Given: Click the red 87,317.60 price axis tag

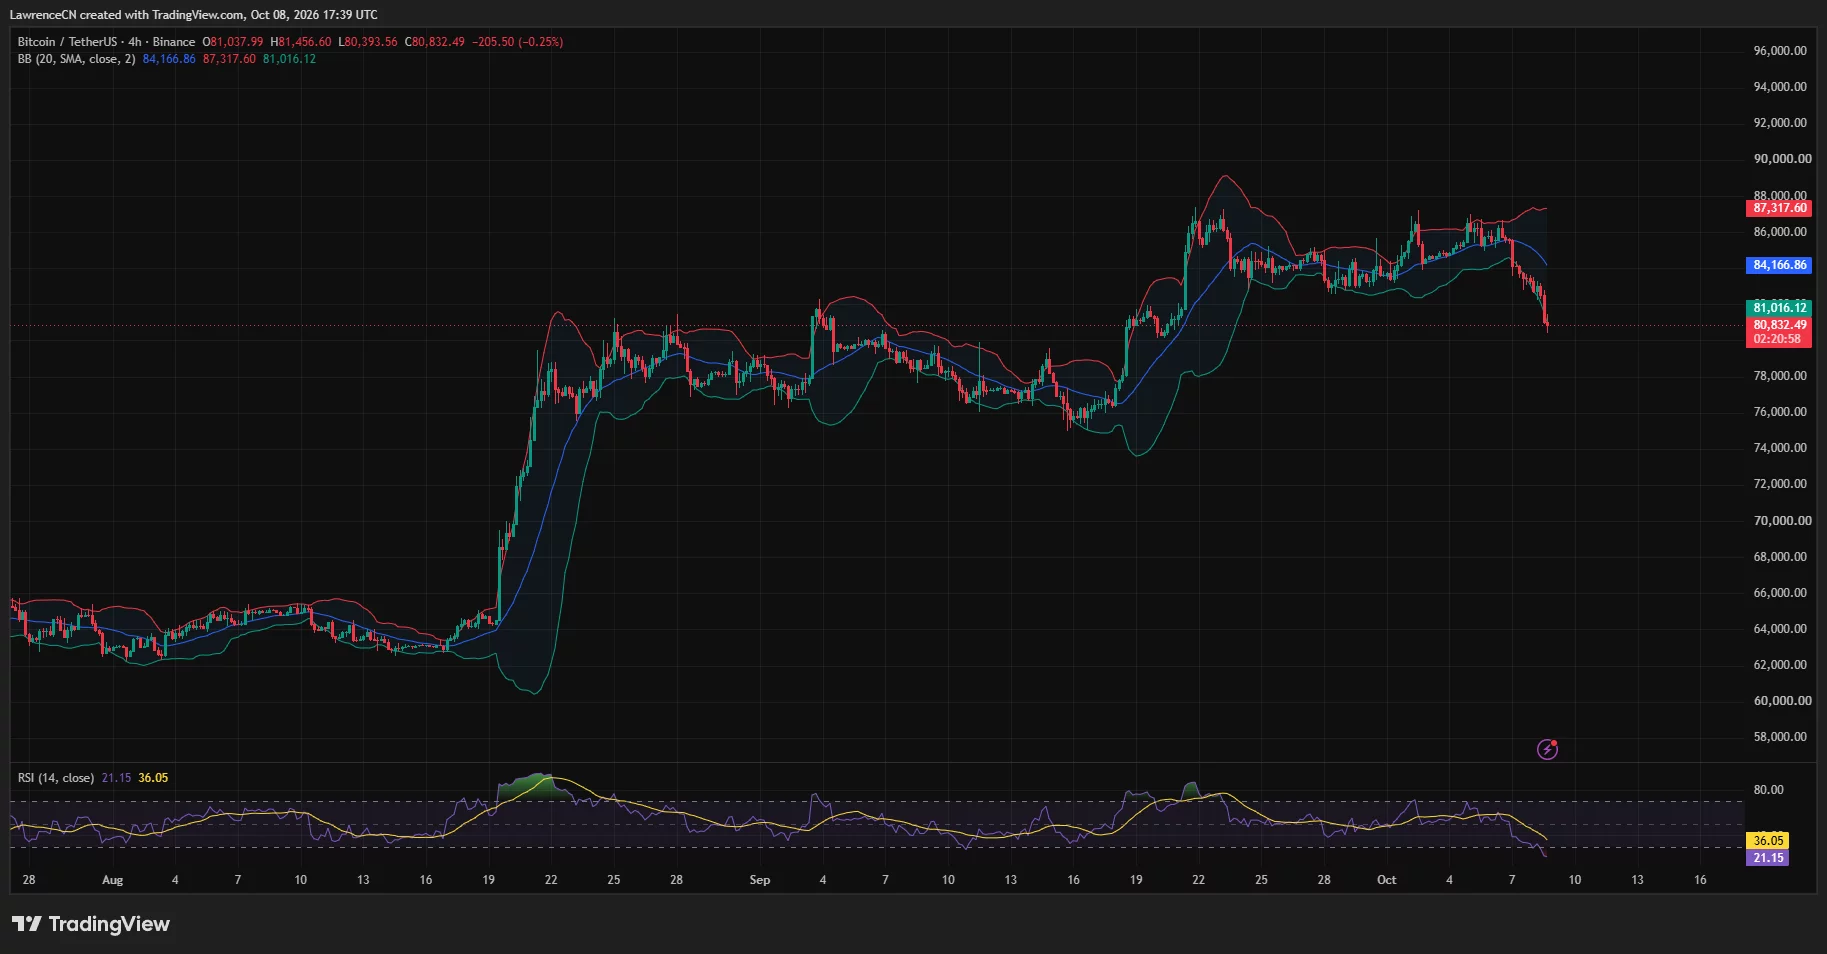Looking at the screenshot, I should (x=1780, y=208).
